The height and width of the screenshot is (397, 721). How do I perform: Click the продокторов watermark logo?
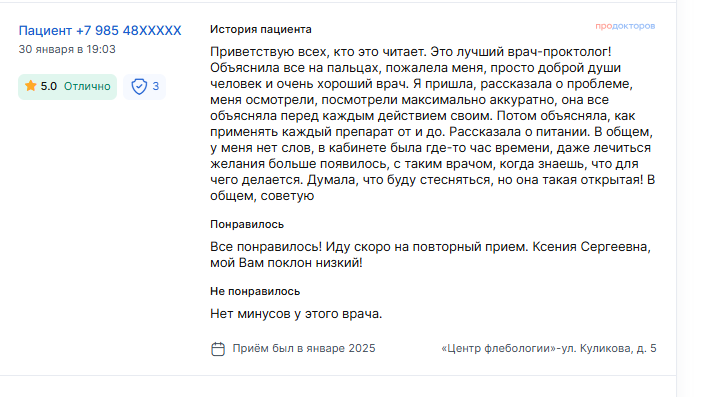(x=625, y=26)
